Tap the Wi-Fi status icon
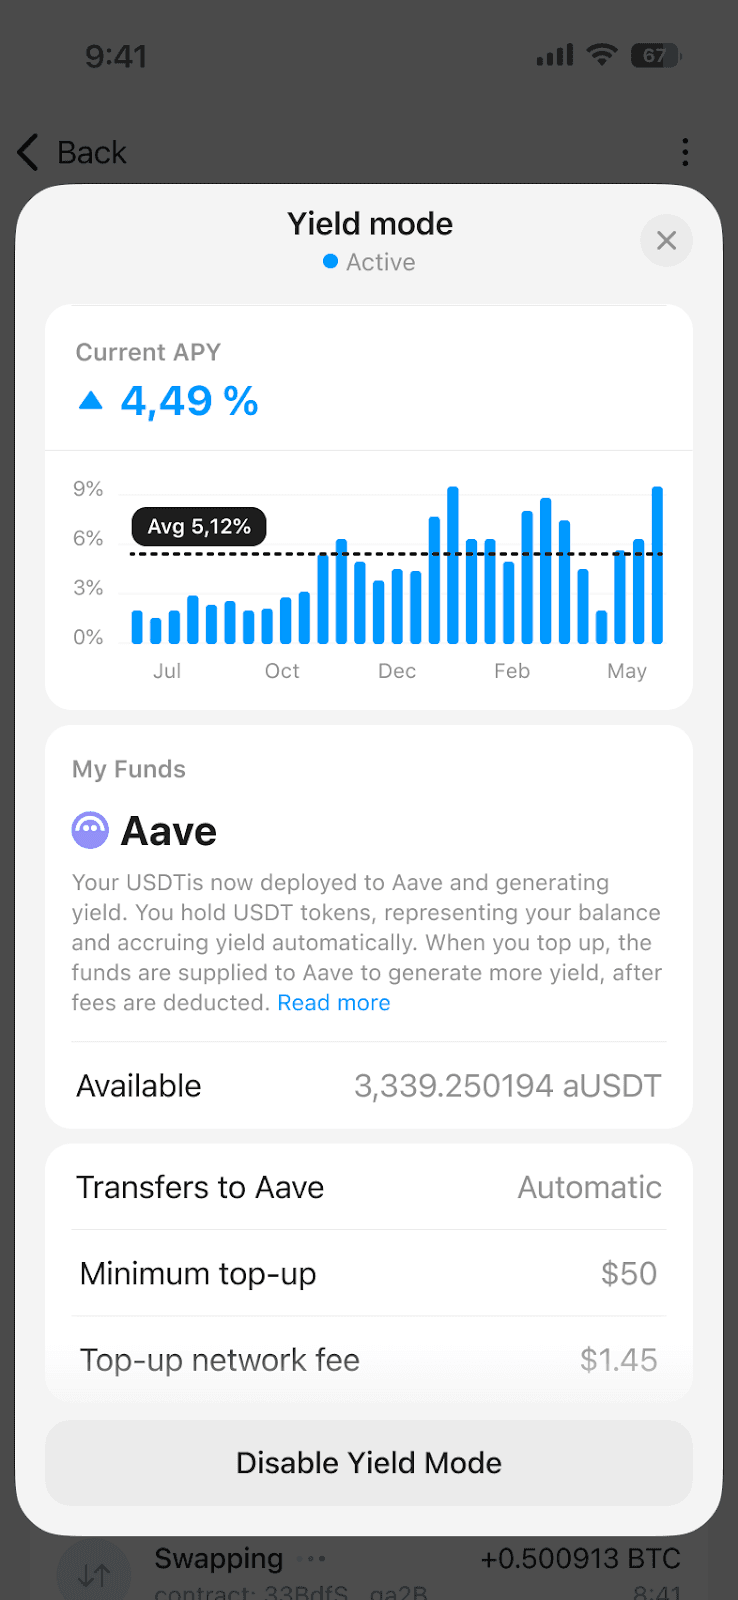 pos(602,55)
